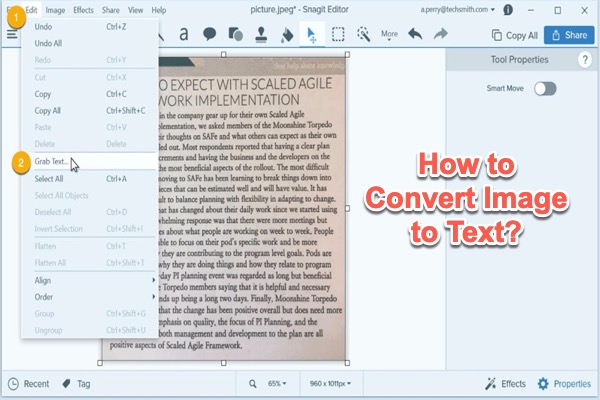Choose Copy All in the Edit menu
Screen dimensions: 600x400
90,111
